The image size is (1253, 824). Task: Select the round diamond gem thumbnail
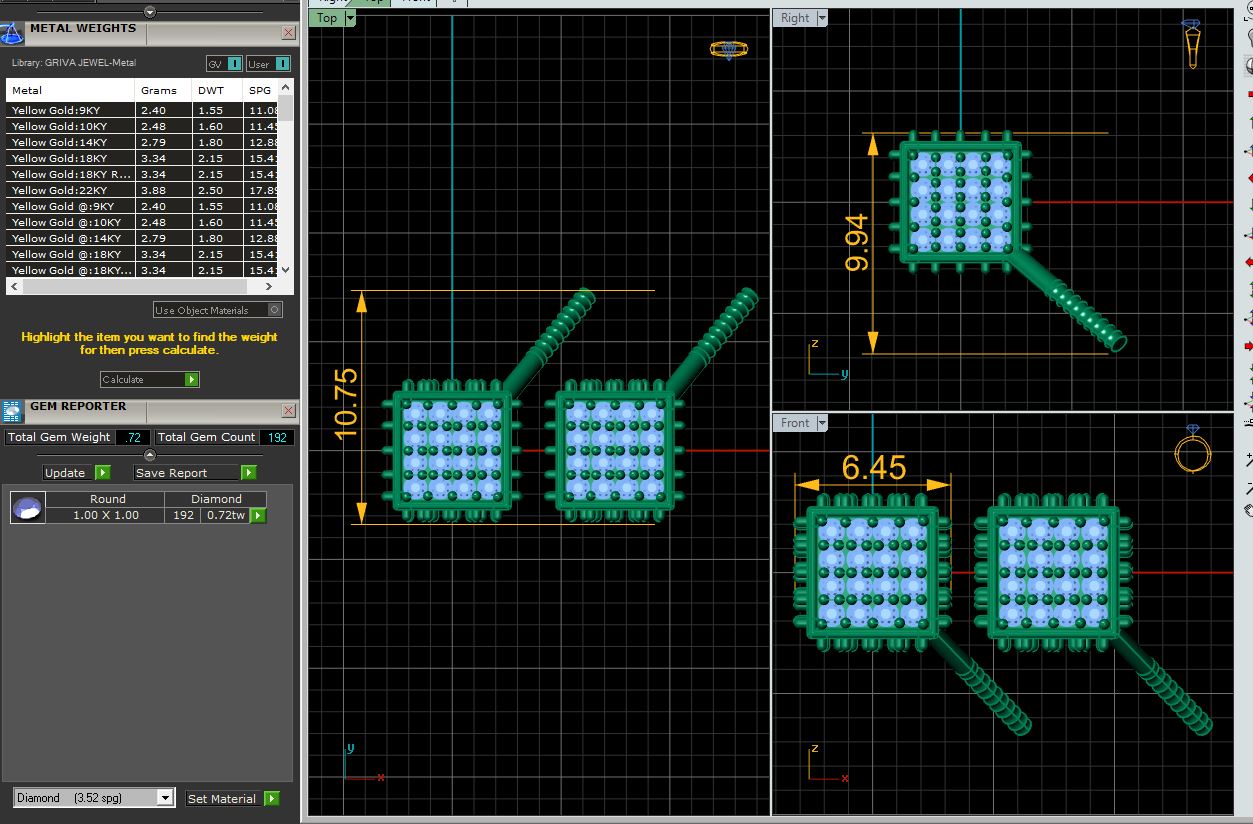pos(27,508)
